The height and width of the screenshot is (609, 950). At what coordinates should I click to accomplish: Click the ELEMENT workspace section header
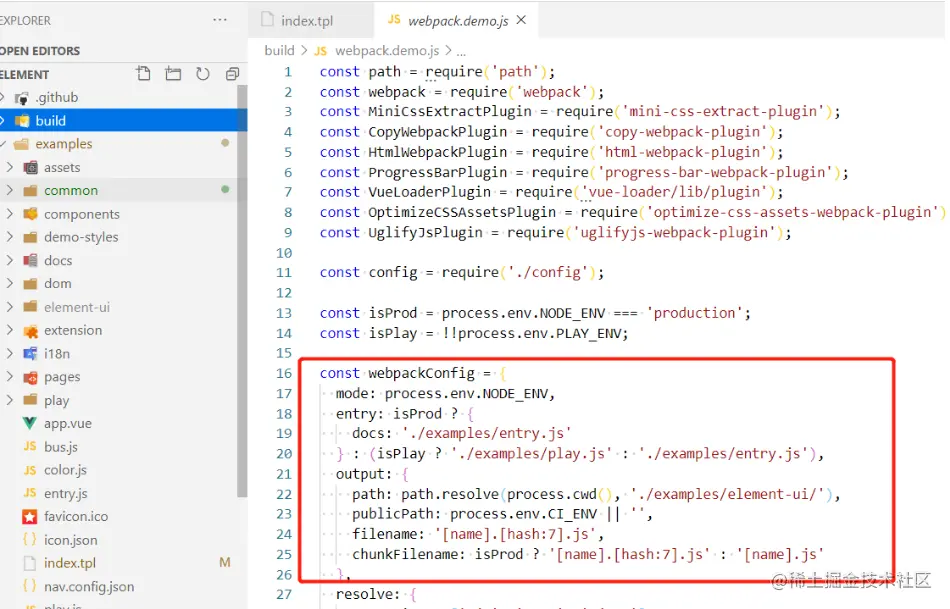tap(25, 75)
